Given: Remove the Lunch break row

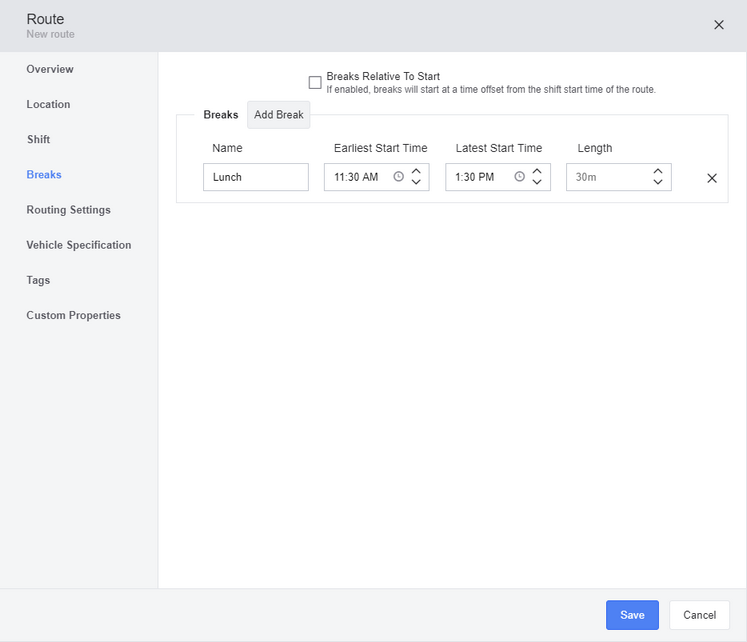Looking at the screenshot, I should click(x=712, y=178).
